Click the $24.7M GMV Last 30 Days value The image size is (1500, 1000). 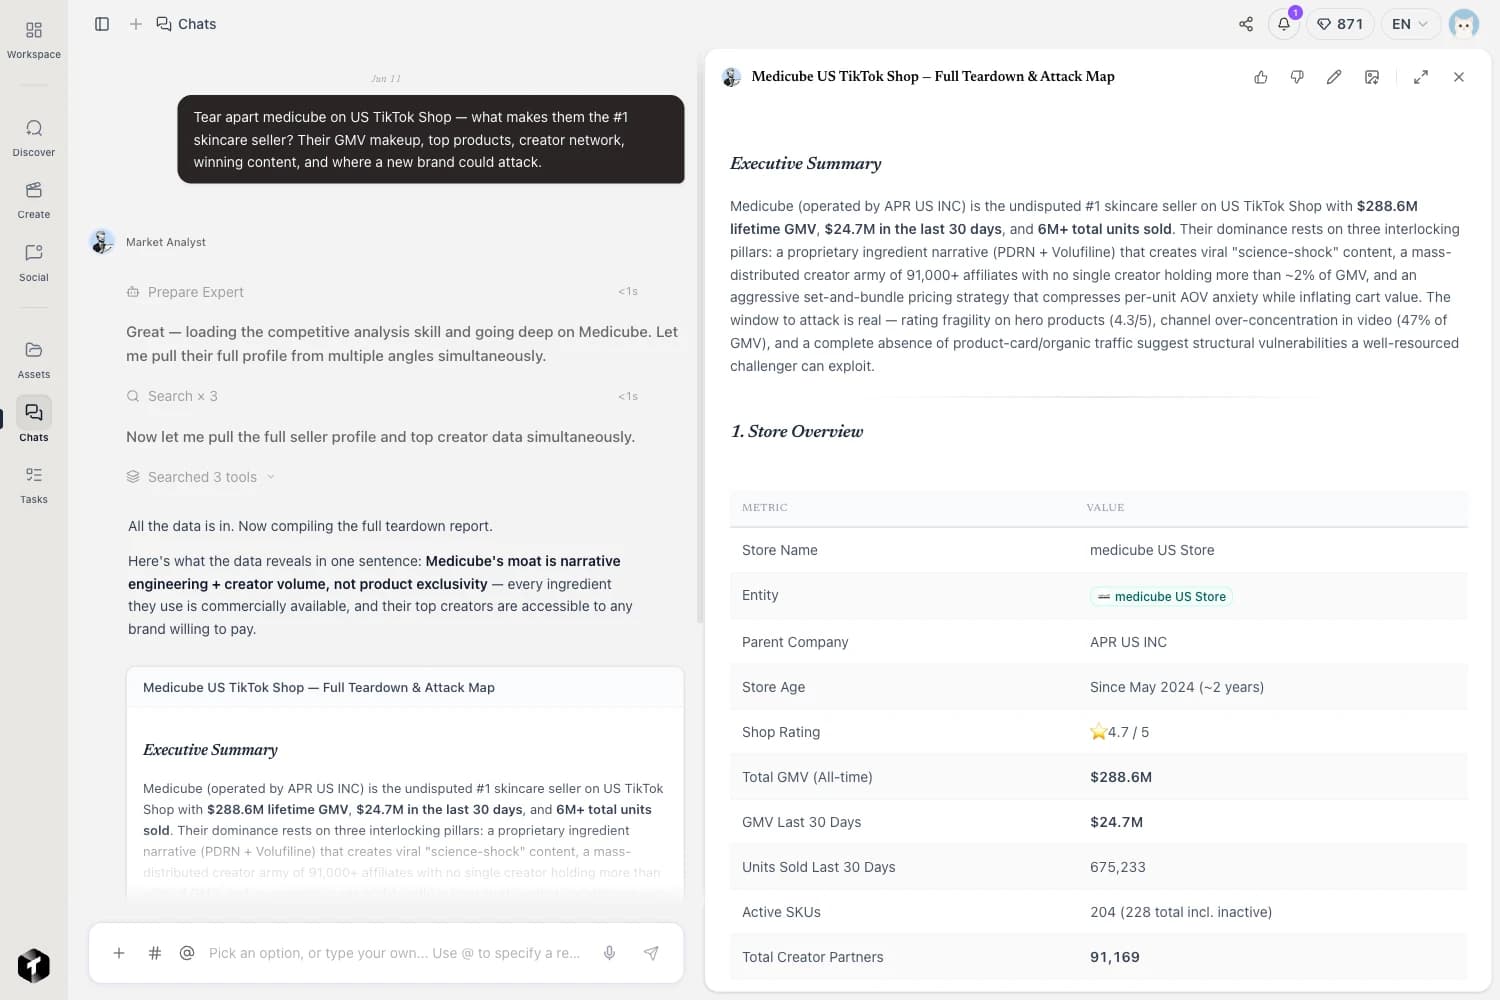coord(1116,822)
